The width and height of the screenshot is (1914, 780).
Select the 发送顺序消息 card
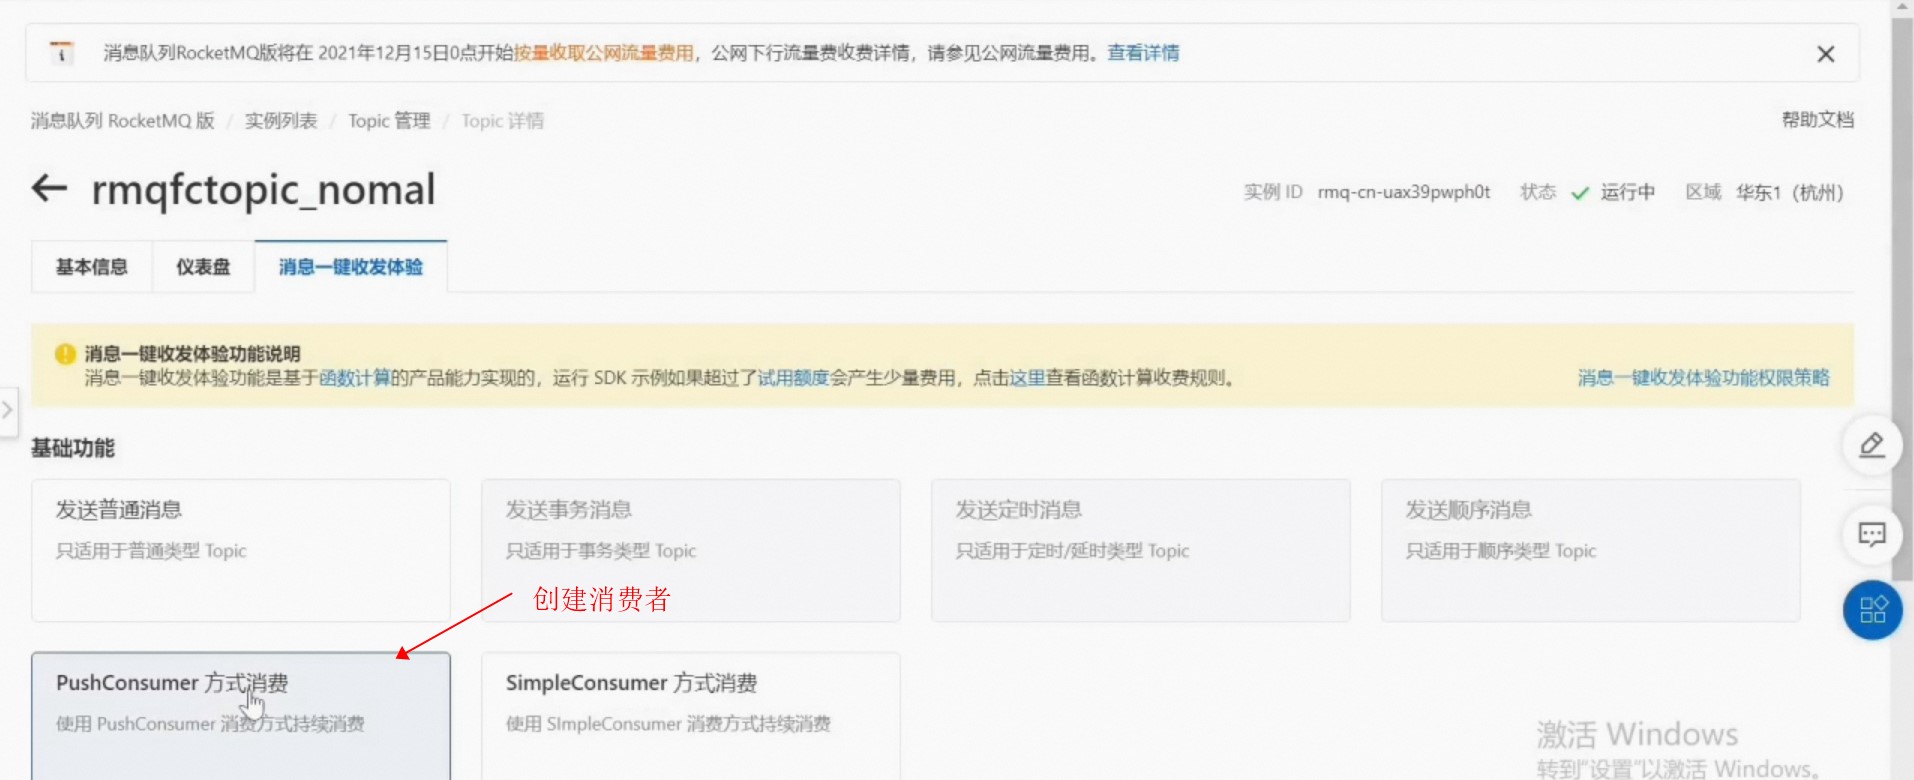tap(1591, 550)
